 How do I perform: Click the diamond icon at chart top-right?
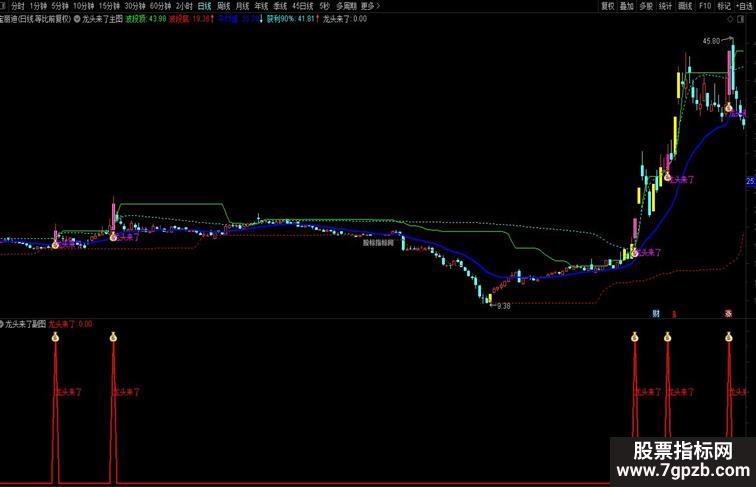tap(730, 19)
